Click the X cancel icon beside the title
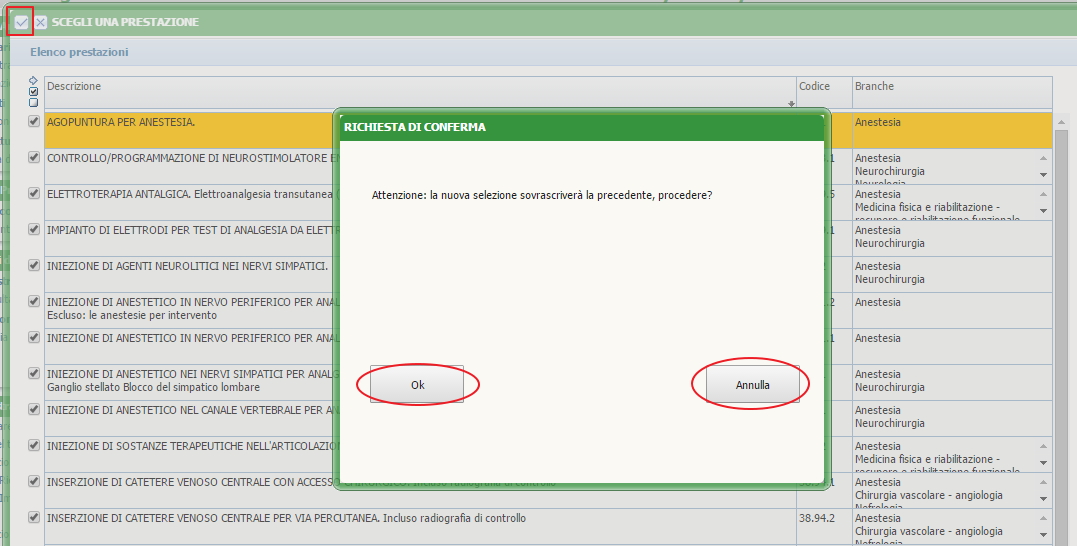The image size is (1077, 546). pos(41,22)
